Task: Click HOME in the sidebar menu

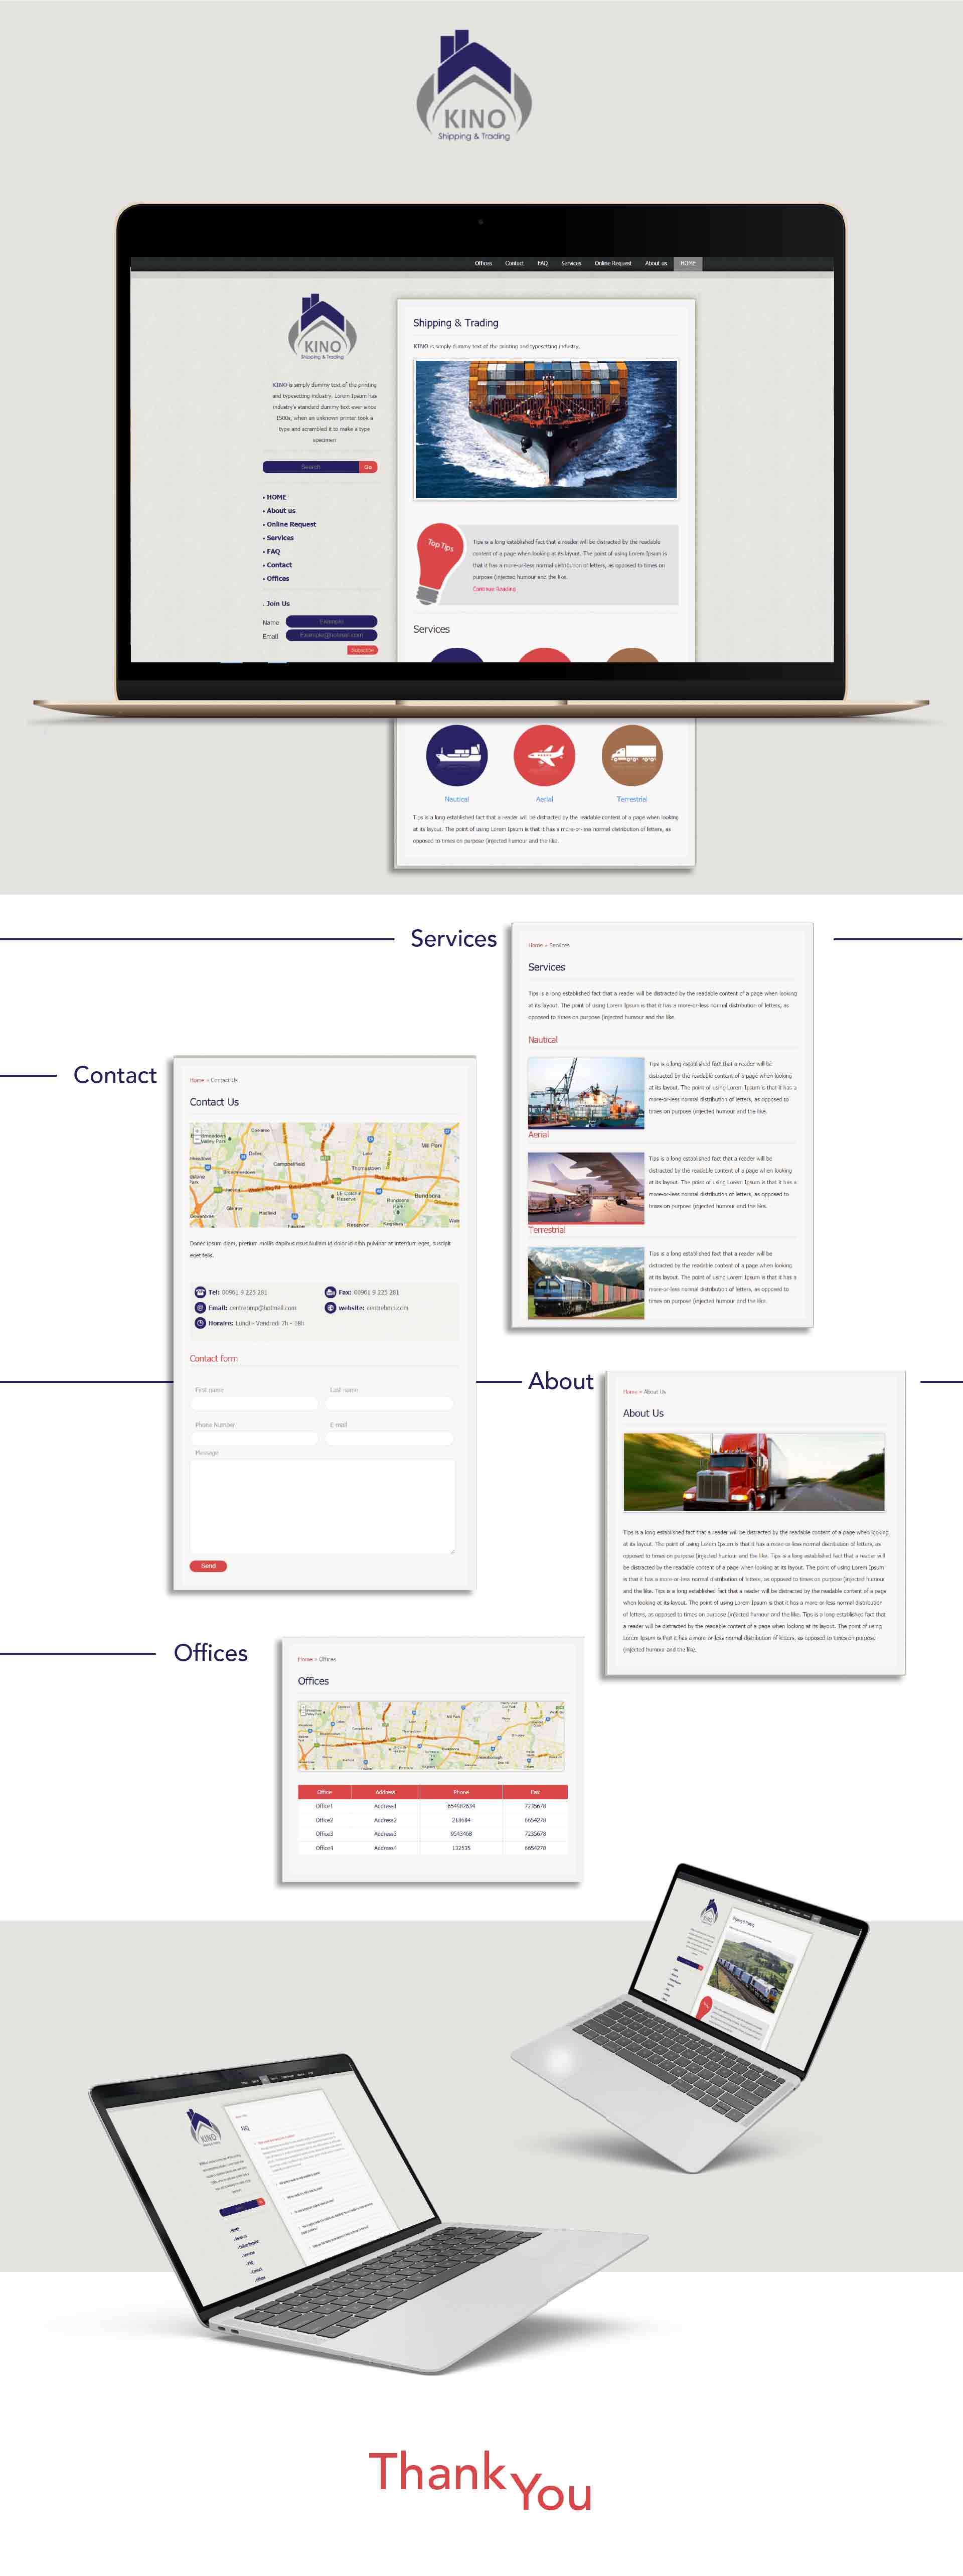Action: [x=276, y=497]
